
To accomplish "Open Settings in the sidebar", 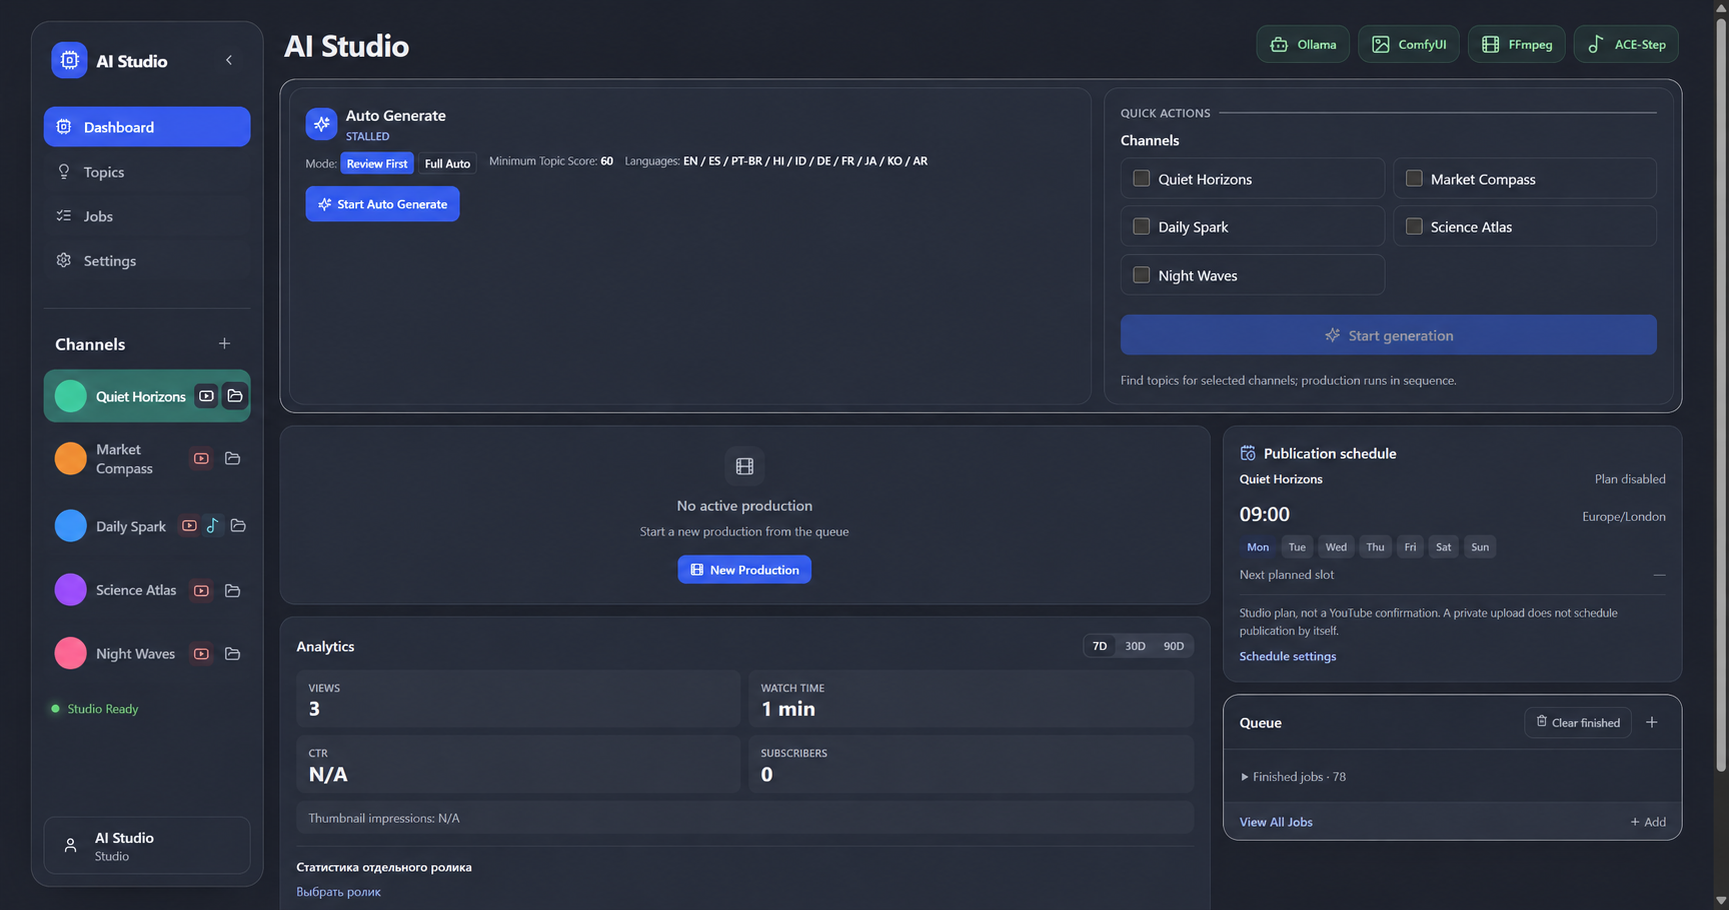I will pyautogui.click(x=147, y=260).
